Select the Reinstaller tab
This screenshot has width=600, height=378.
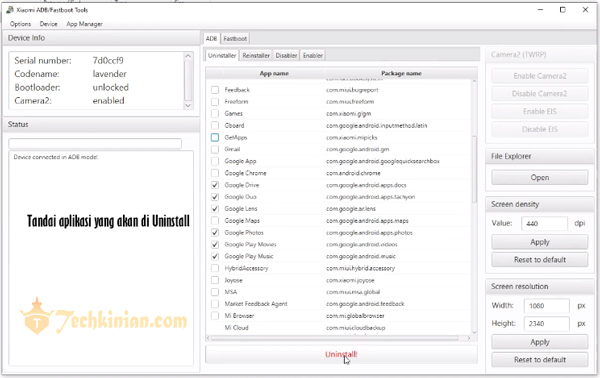[x=256, y=55]
